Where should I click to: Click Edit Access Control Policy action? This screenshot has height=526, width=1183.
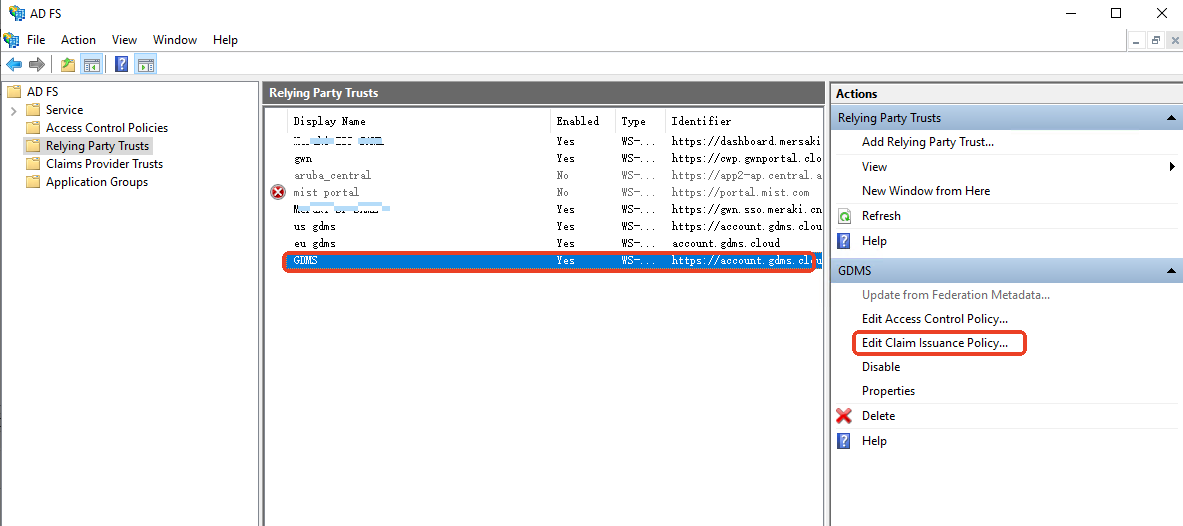pos(935,319)
